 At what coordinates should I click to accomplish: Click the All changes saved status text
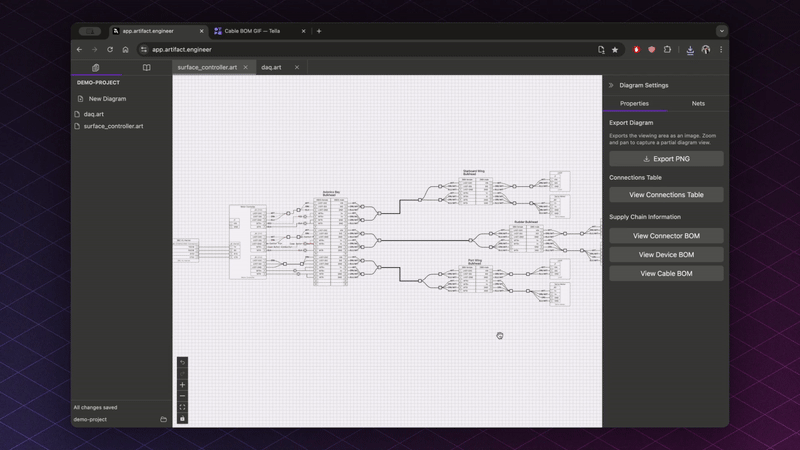click(x=95, y=408)
